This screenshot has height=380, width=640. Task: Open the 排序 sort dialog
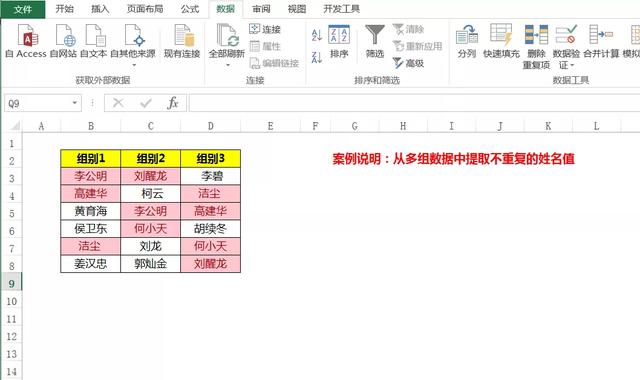(x=339, y=41)
